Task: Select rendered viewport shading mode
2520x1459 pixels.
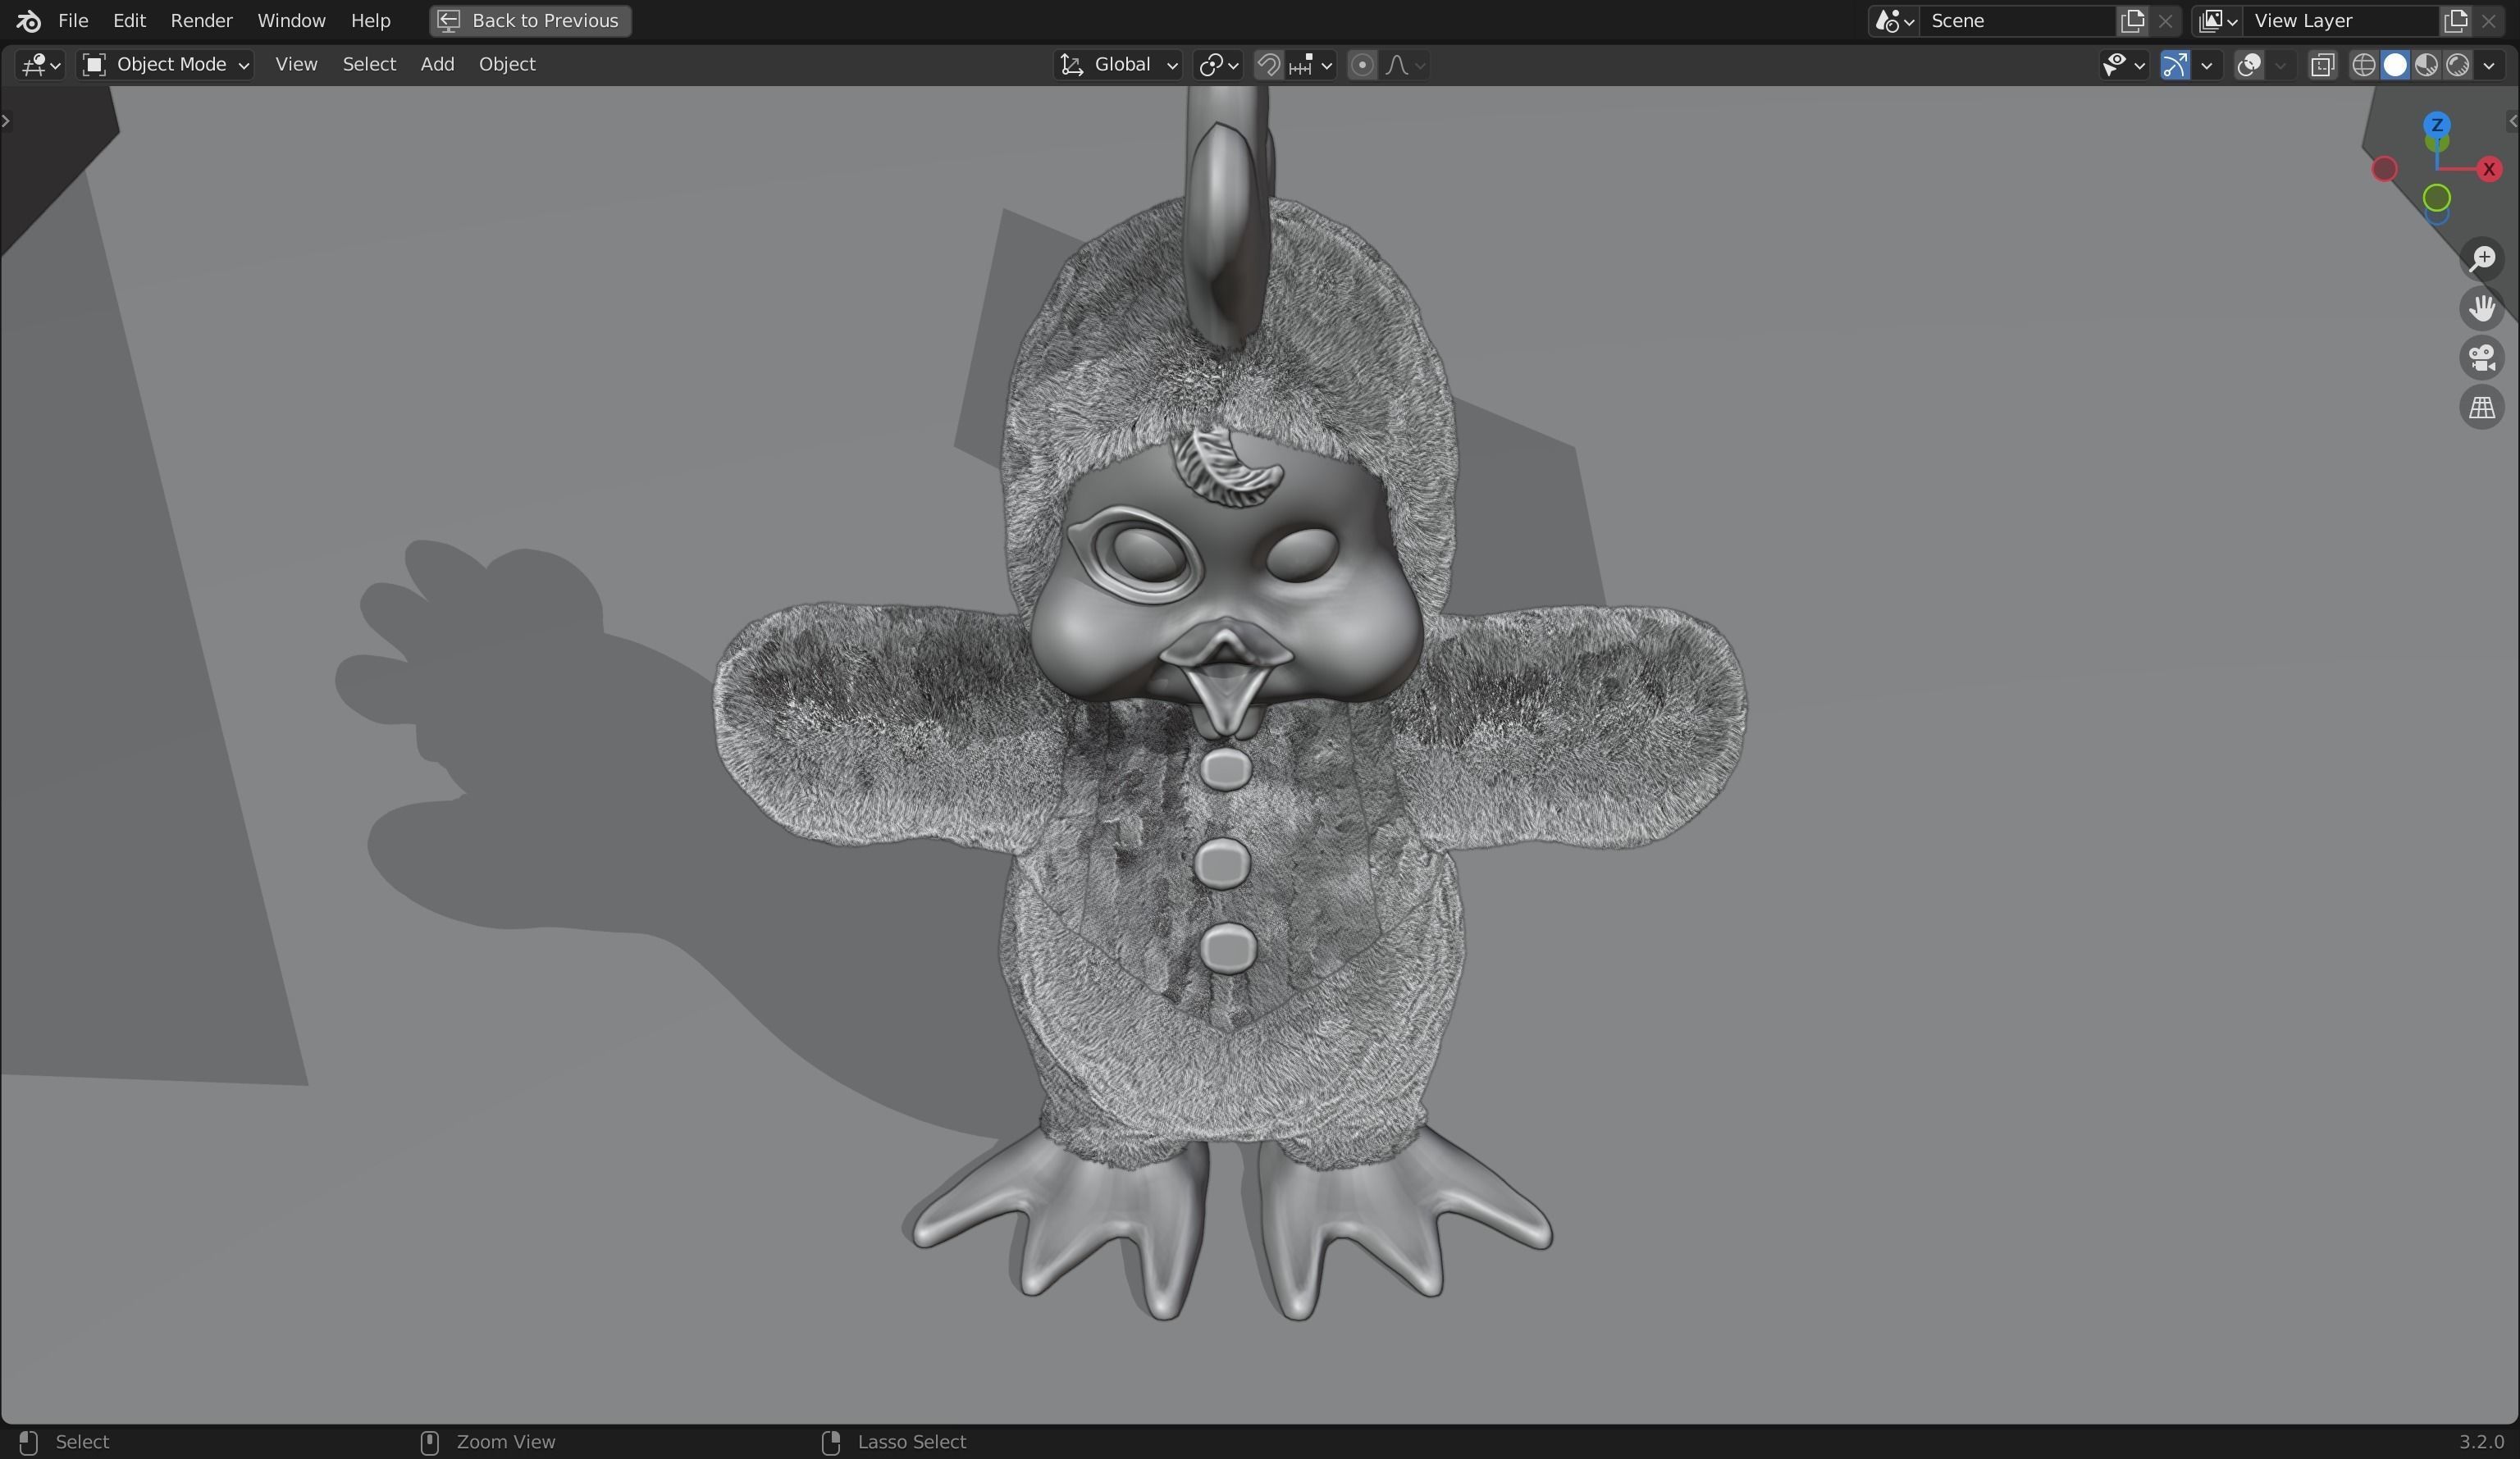Action: (x=2458, y=65)
